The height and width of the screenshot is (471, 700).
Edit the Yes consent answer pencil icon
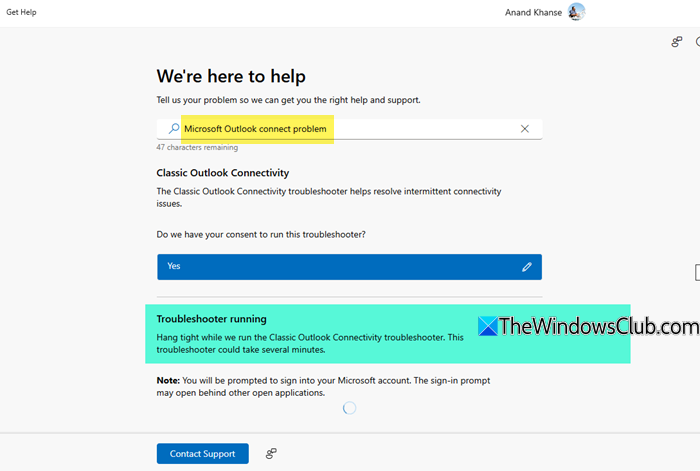pyautogui.click(x=527, y=267)
